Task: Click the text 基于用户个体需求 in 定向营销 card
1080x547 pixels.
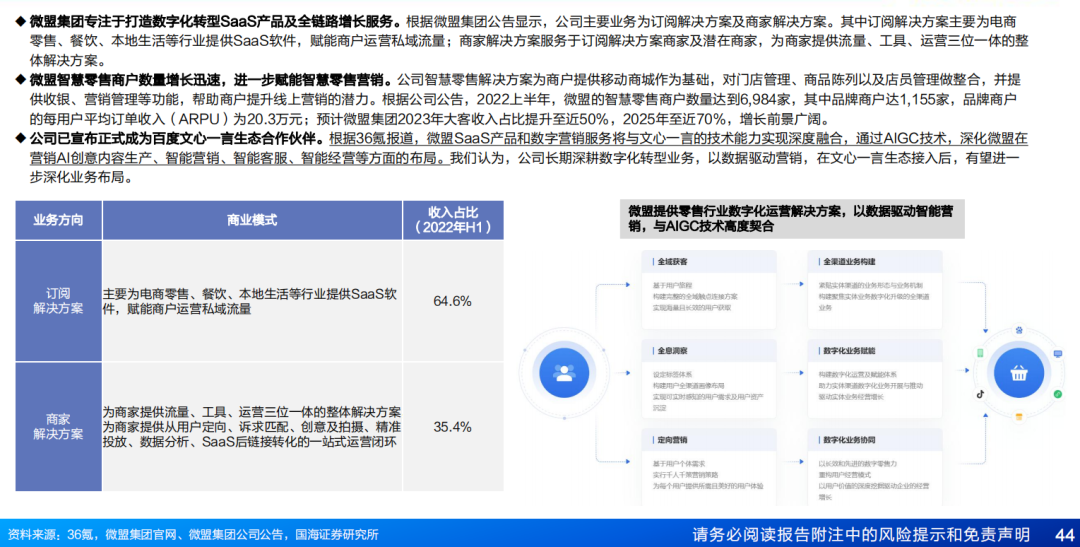Action: click(678, 464)
